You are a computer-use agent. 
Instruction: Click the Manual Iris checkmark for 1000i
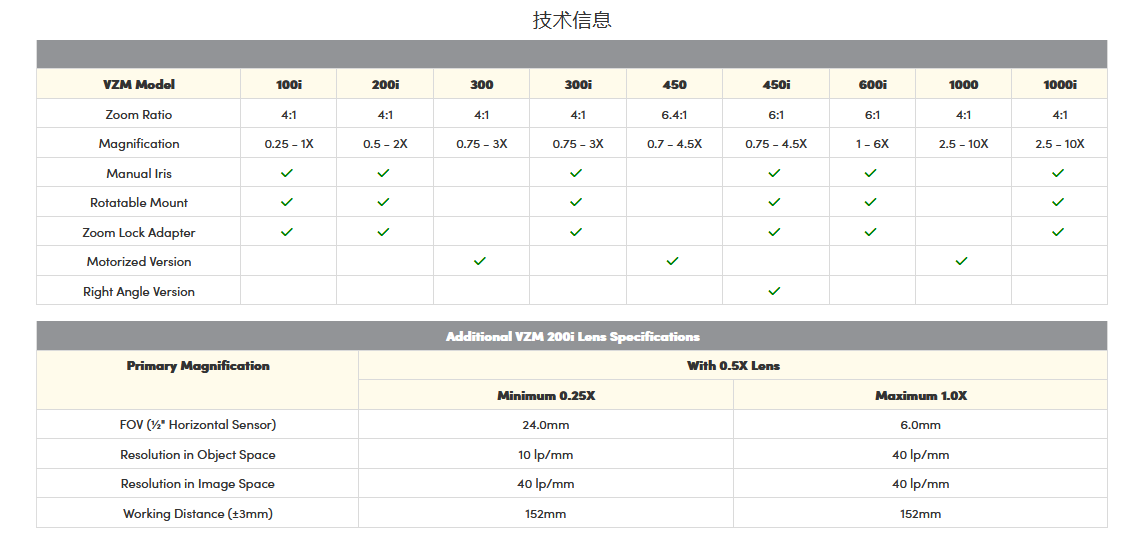click(x=1058, y=173)
